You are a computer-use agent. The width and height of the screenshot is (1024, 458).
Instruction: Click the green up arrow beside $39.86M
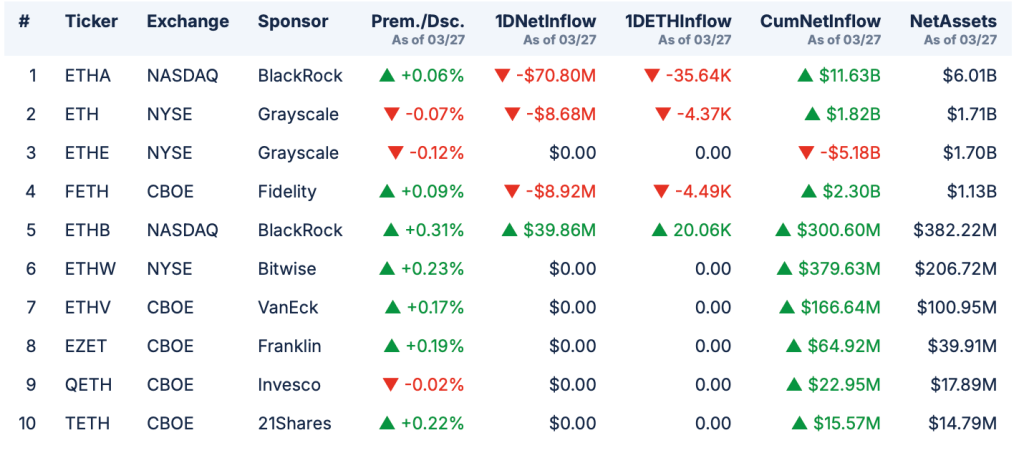coord(509,230)
